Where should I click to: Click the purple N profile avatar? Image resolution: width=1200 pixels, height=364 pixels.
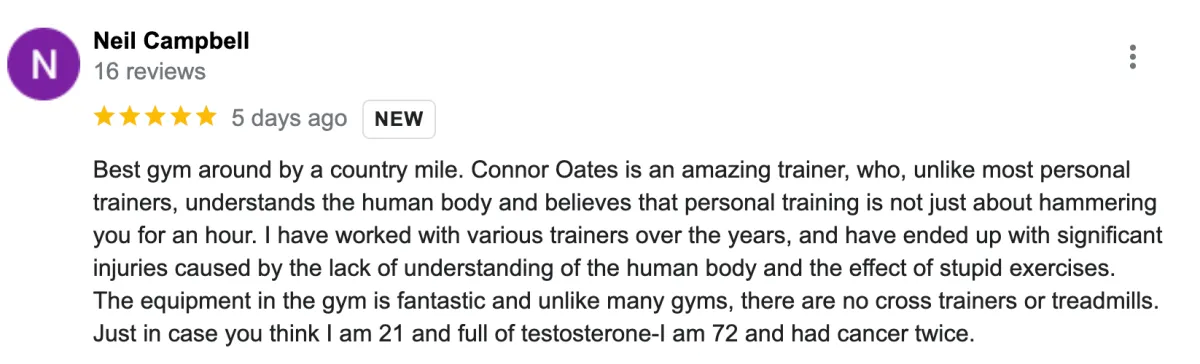tap(45, 65)
